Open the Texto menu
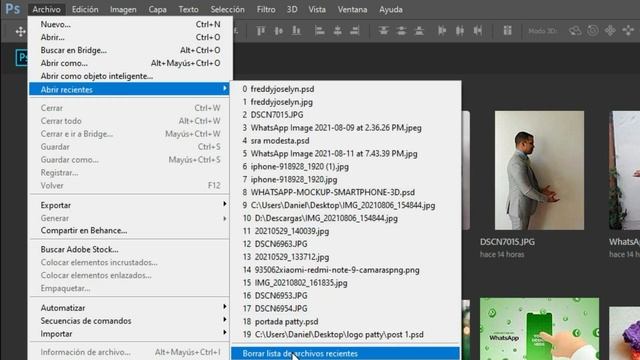 click(x=188, y=9)
